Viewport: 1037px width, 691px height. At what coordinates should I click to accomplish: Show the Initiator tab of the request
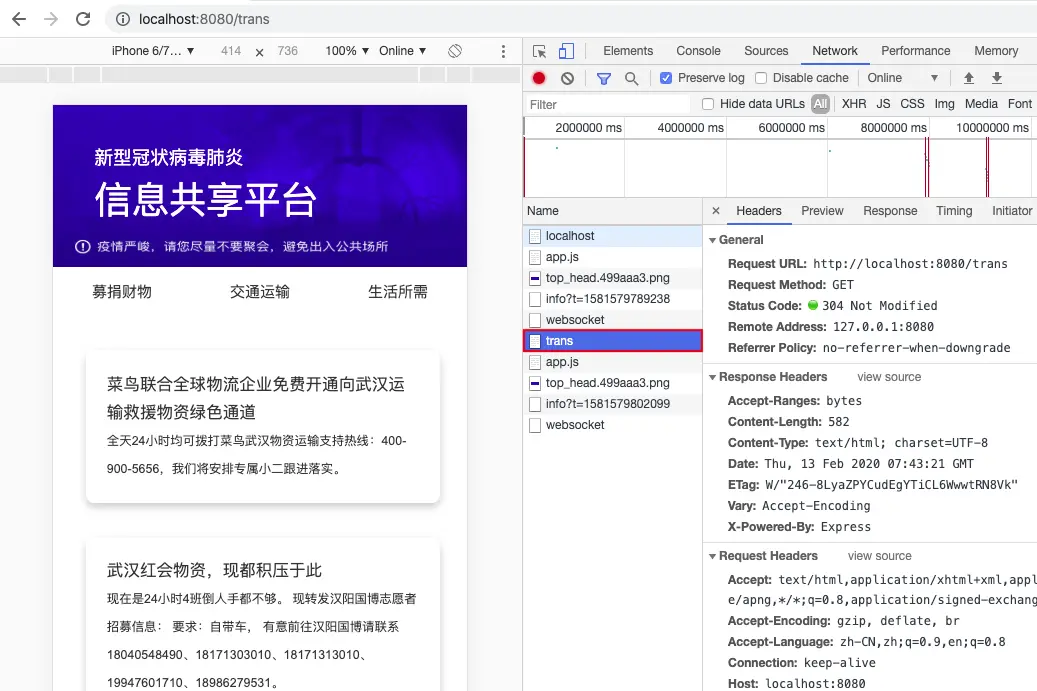click(x=1012, y=211)
